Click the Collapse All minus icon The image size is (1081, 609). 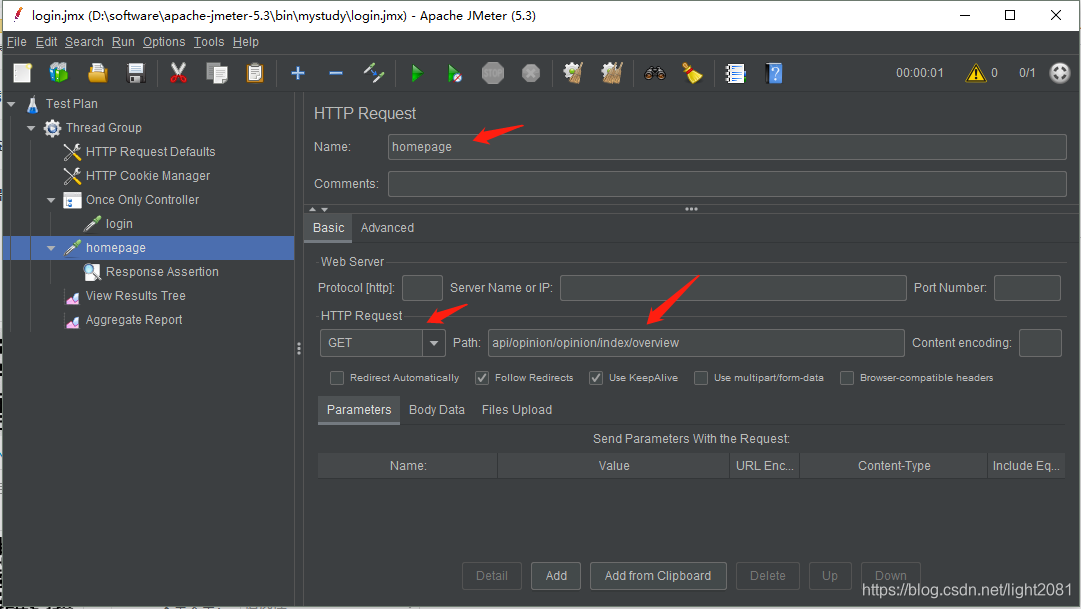tap(336, 73)
